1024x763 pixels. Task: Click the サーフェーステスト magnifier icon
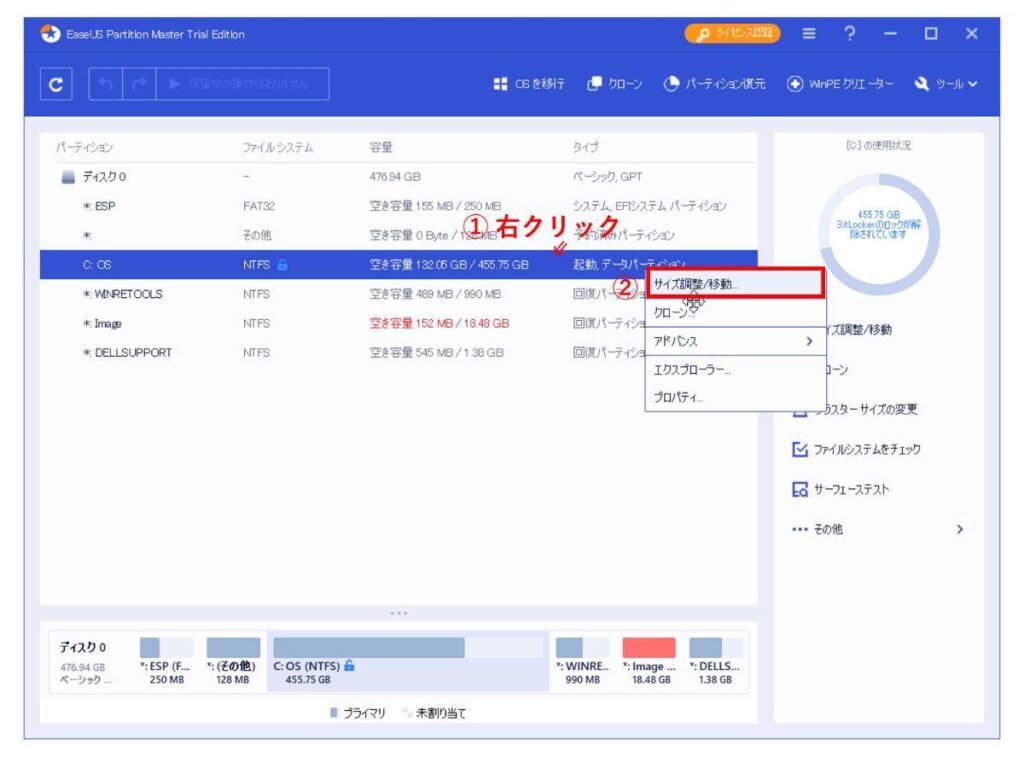(799, 489)
